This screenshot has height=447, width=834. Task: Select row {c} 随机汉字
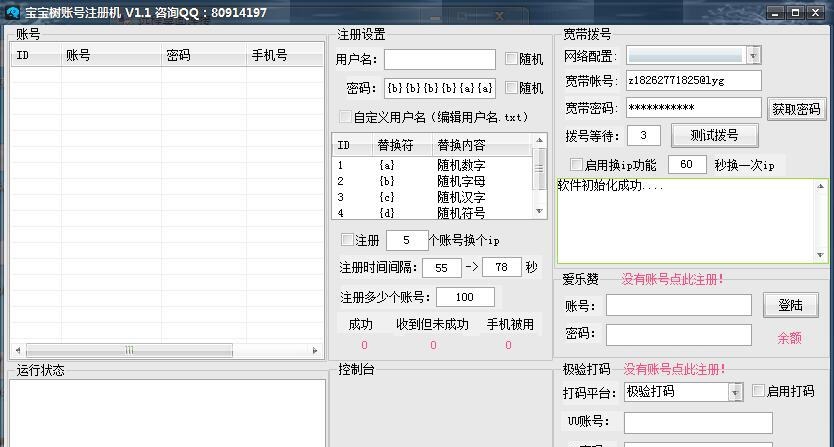click(x=432, y=197)
